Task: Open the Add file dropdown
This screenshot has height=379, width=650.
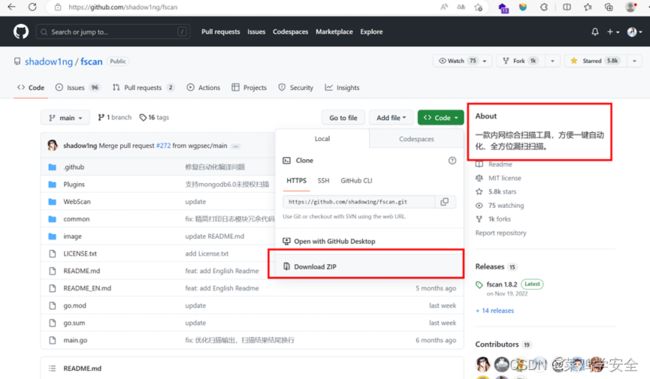Action: [391, 118]
